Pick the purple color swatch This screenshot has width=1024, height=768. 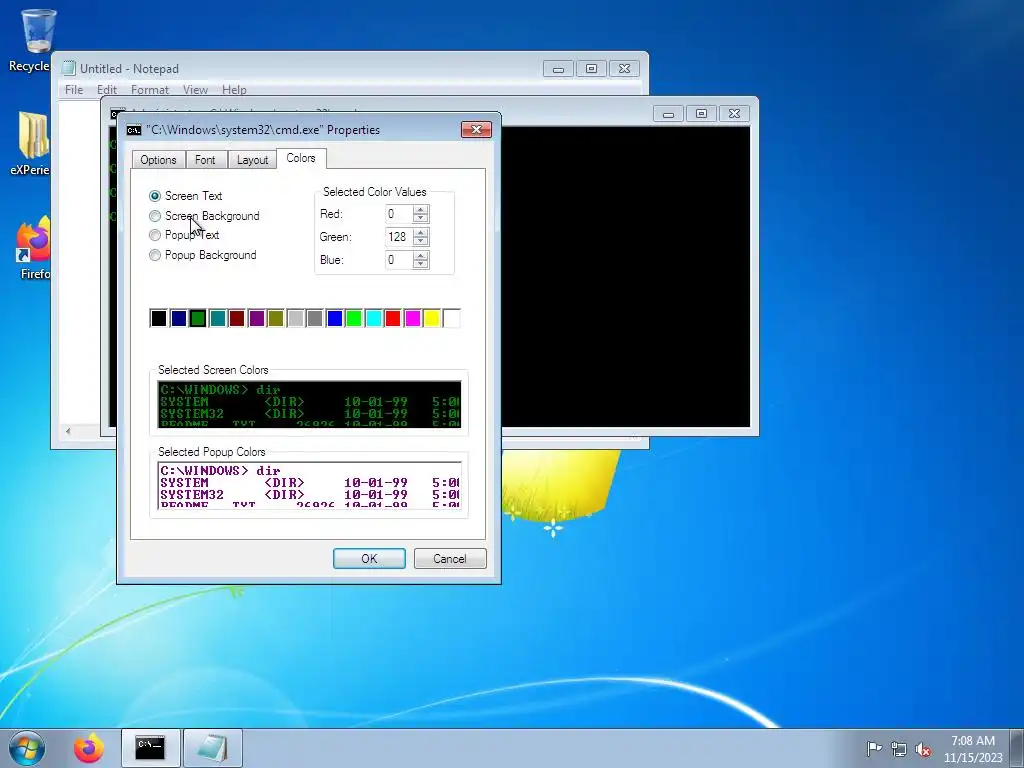click(x=257, y=318)
